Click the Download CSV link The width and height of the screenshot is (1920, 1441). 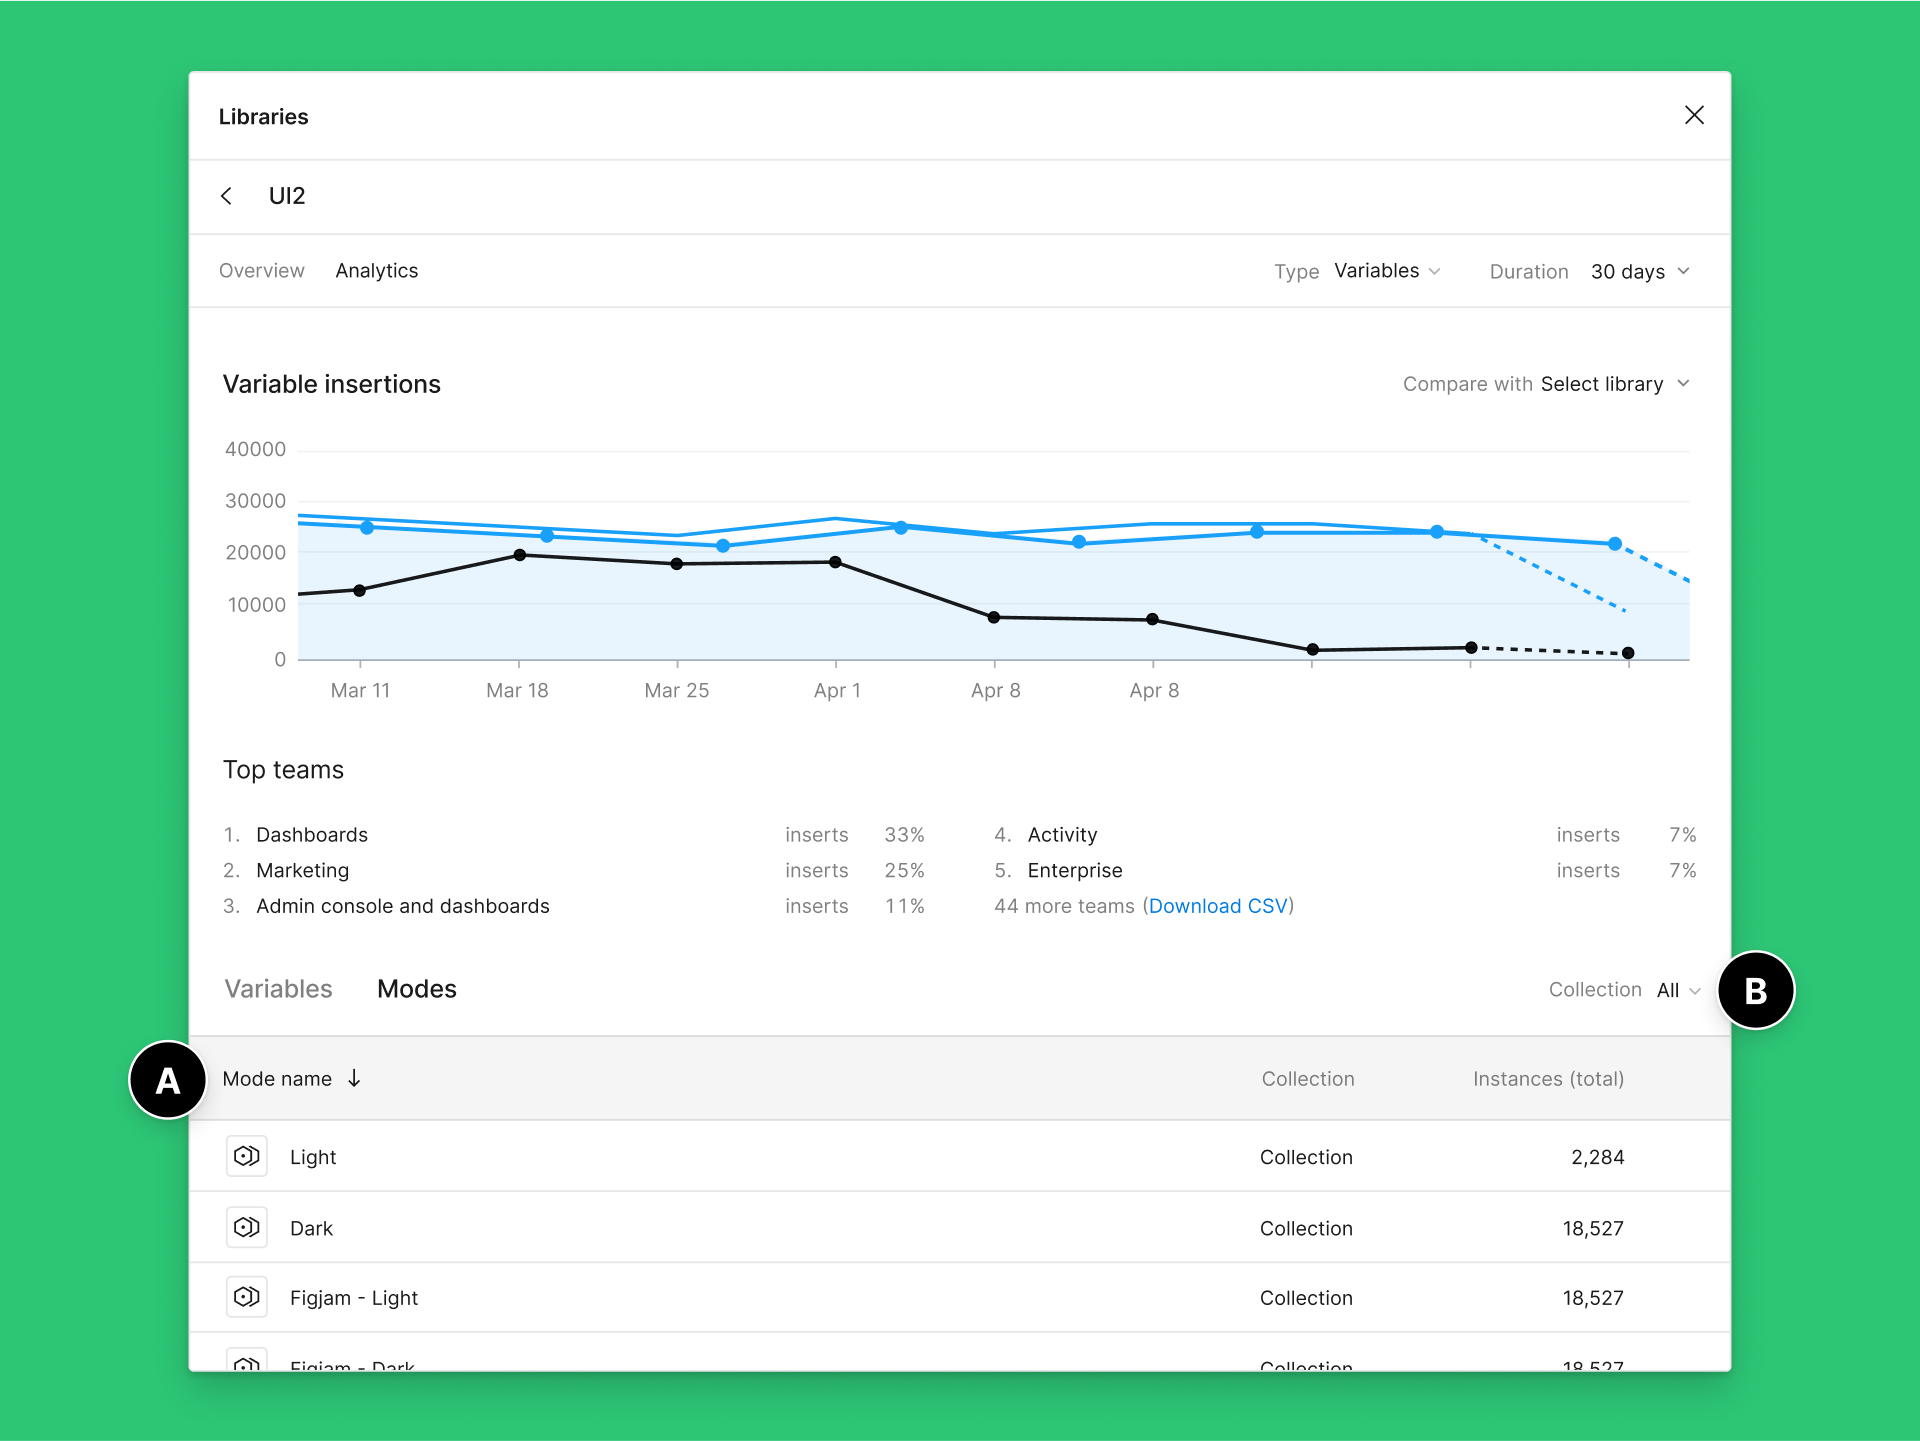(1218, 906)
